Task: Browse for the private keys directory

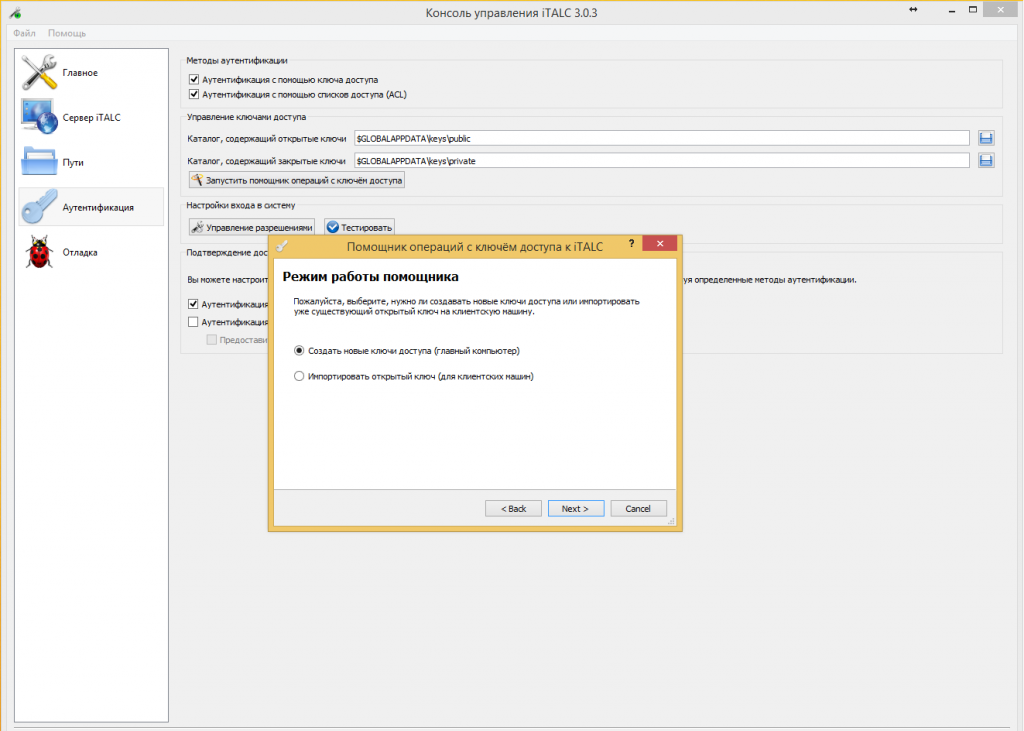Action: 986,160
